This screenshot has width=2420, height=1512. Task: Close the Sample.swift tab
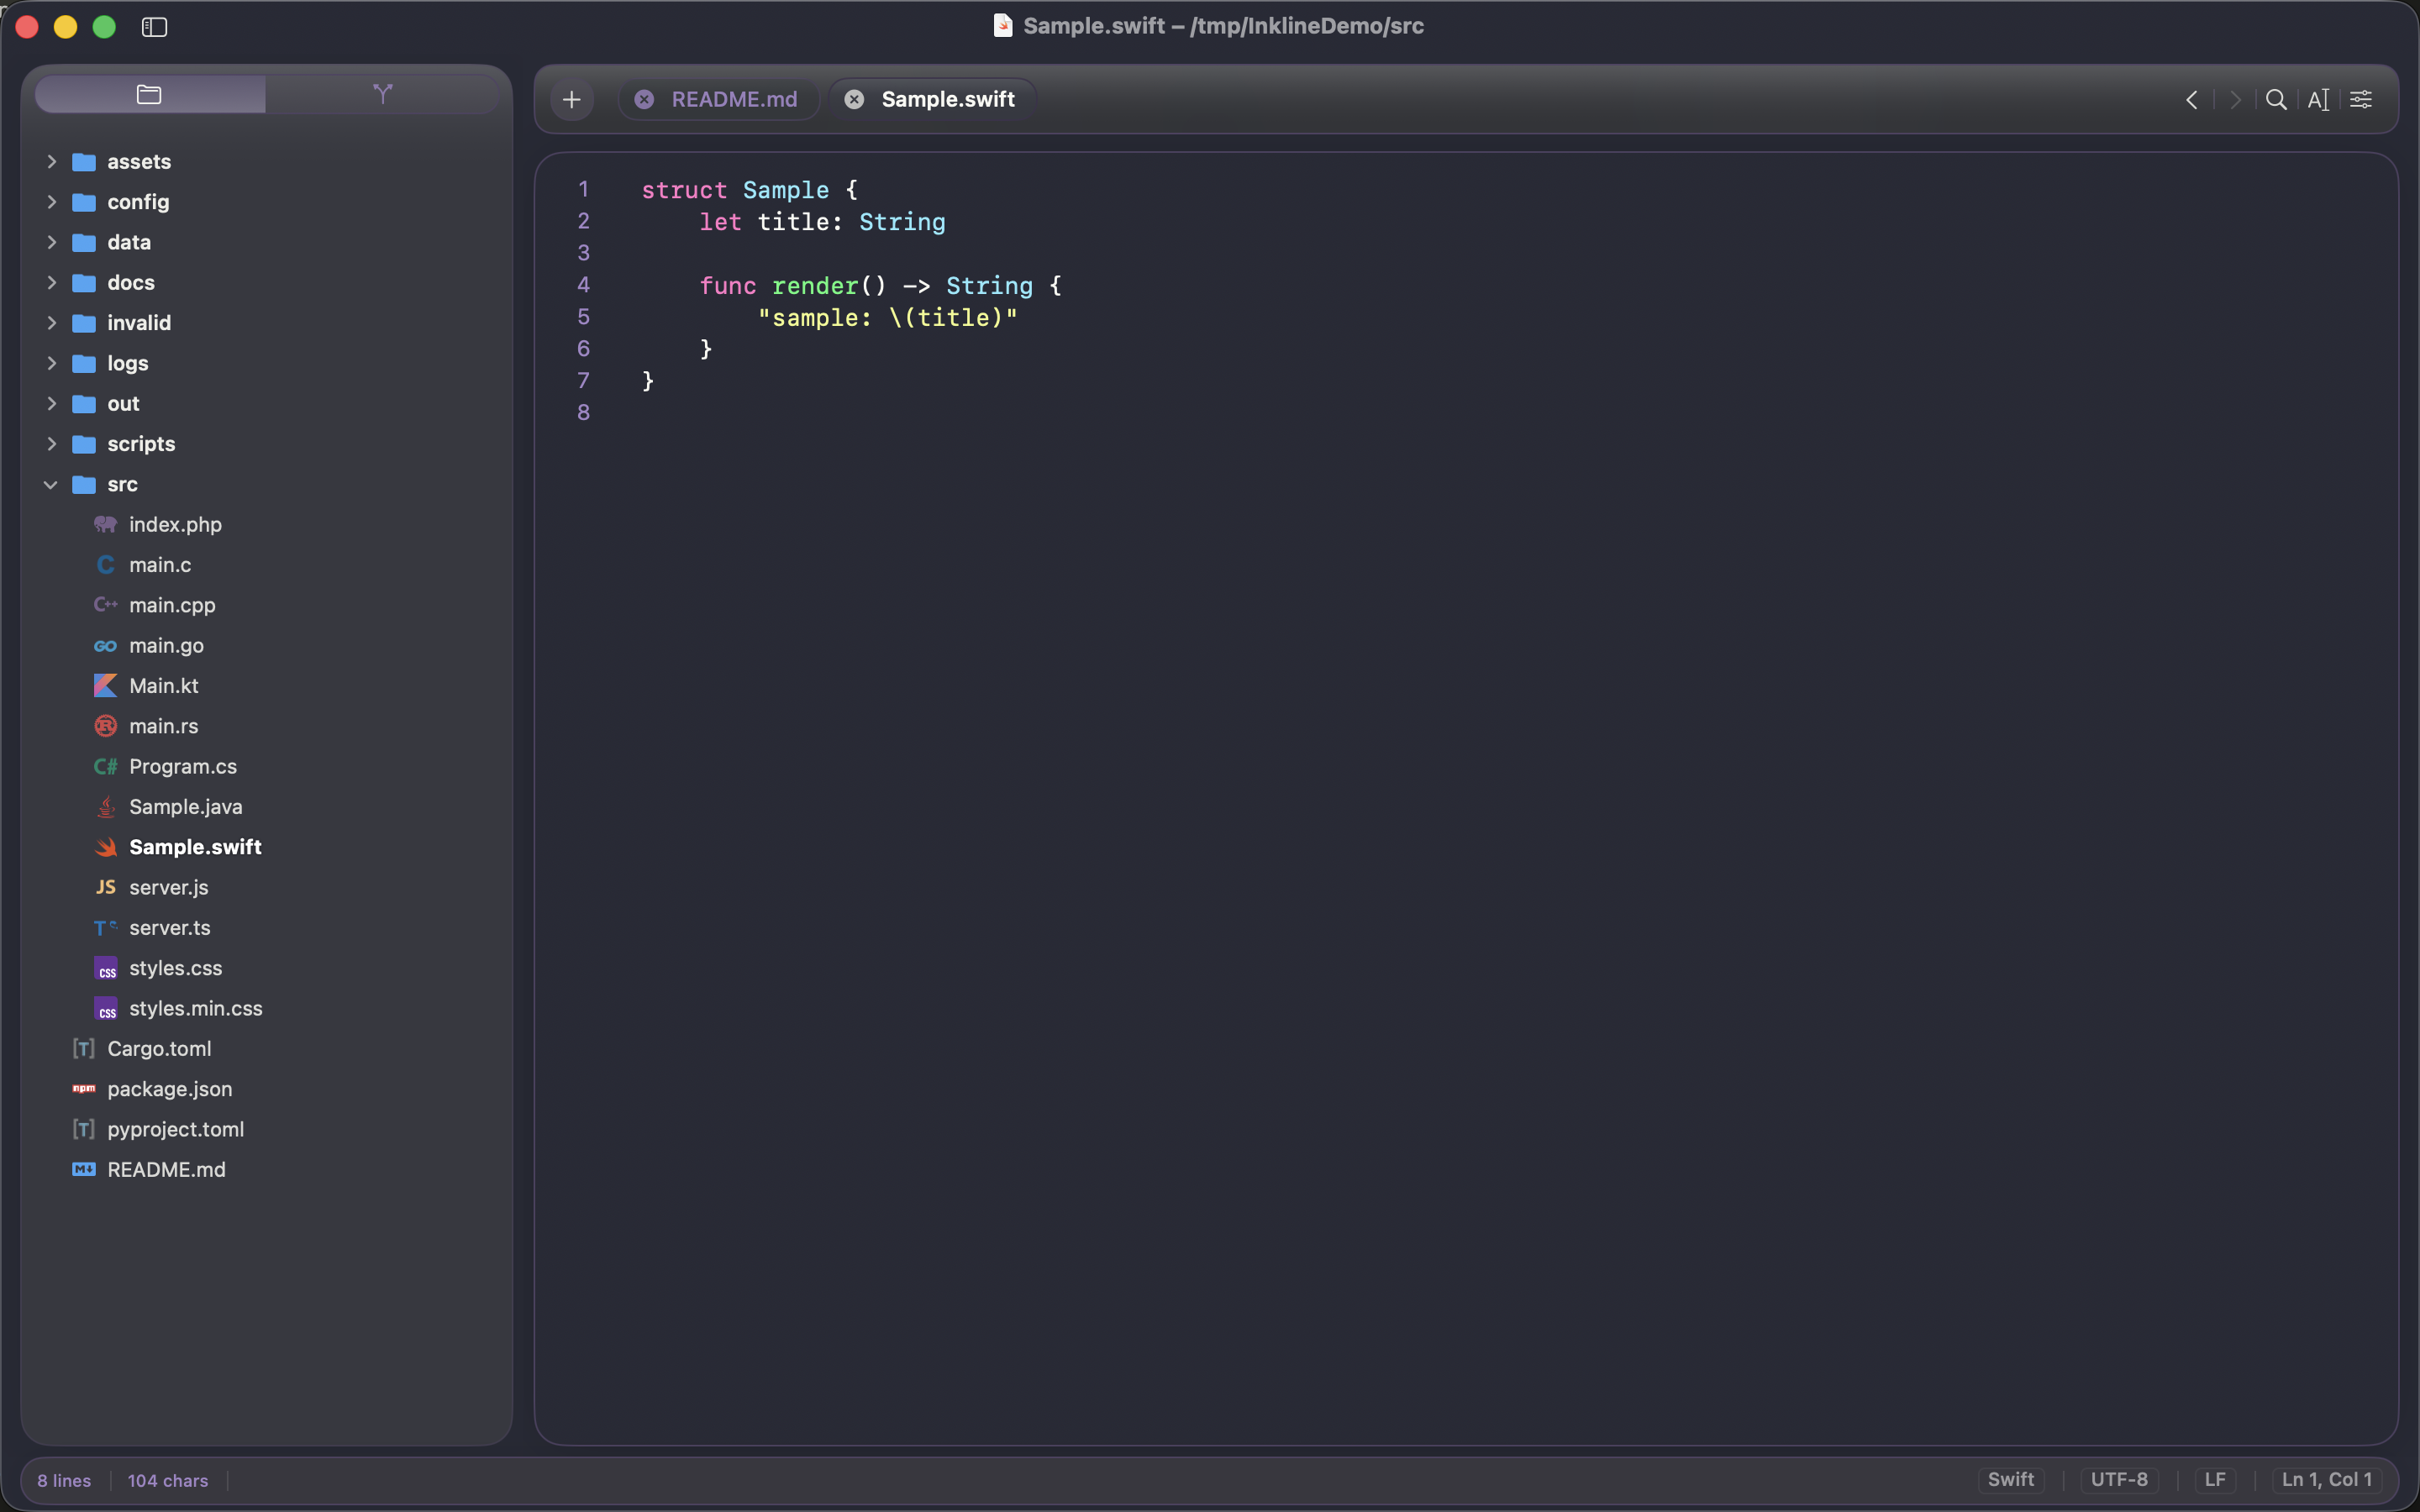point(854,99)
